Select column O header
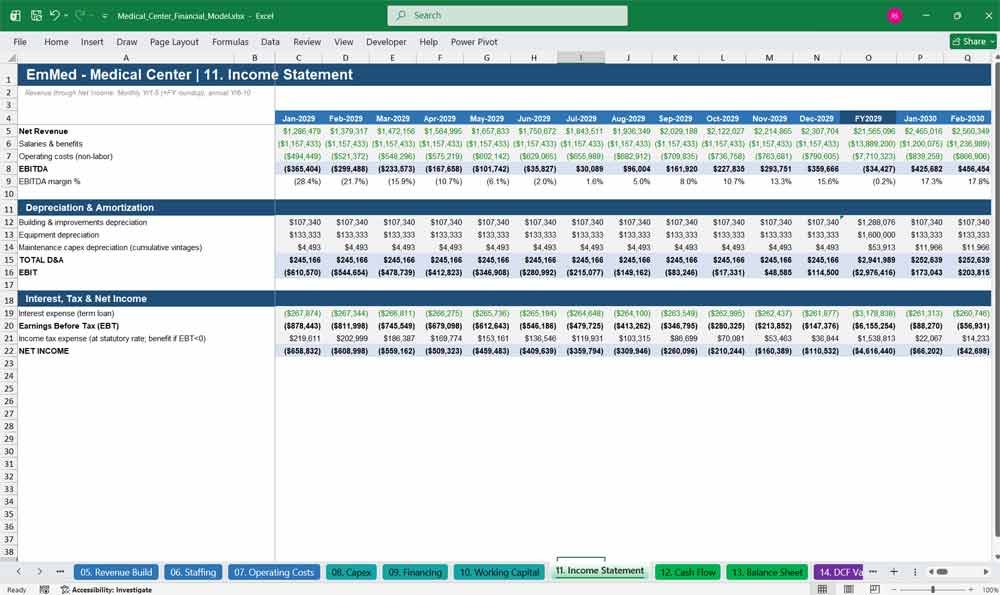Viewport: 1000px width, 595px height. coord(868,57)
